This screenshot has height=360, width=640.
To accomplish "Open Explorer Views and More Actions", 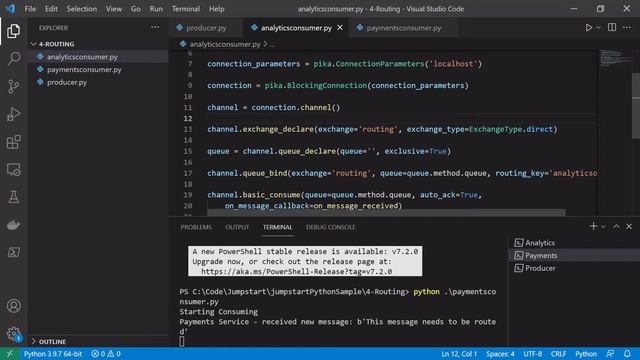I will tap(155, 27).
